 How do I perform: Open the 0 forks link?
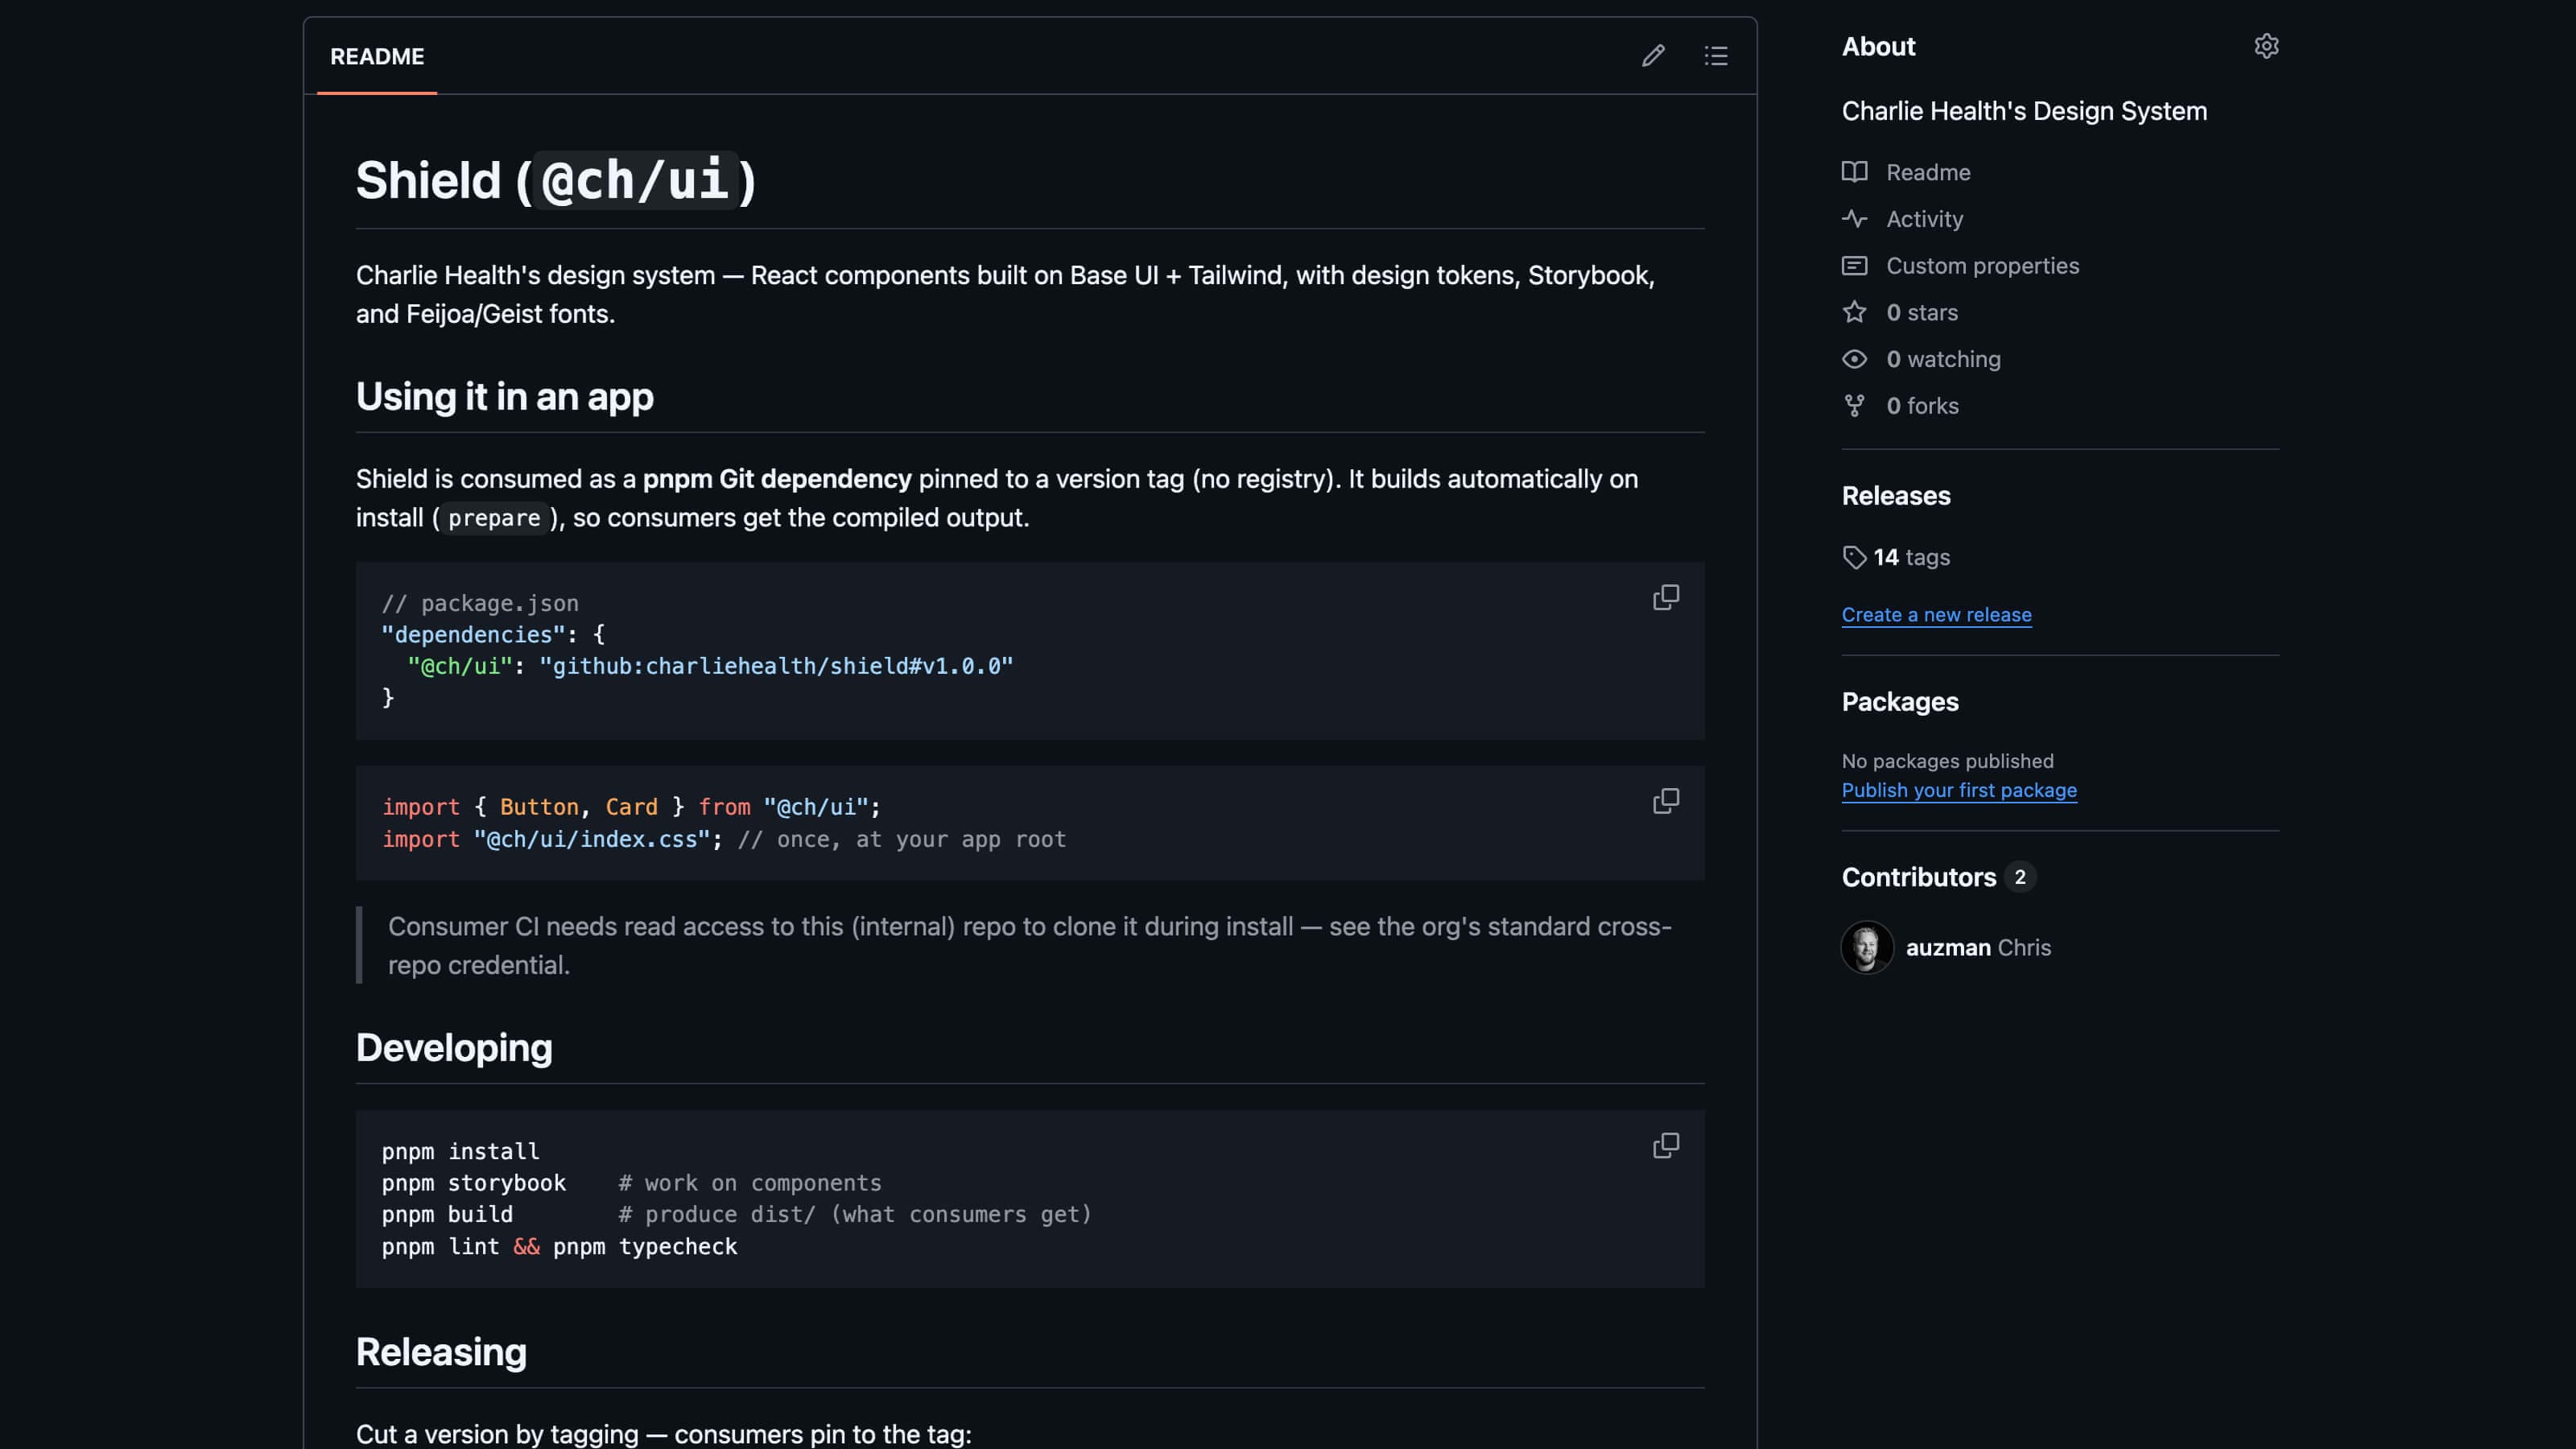tap(1922, 406)
